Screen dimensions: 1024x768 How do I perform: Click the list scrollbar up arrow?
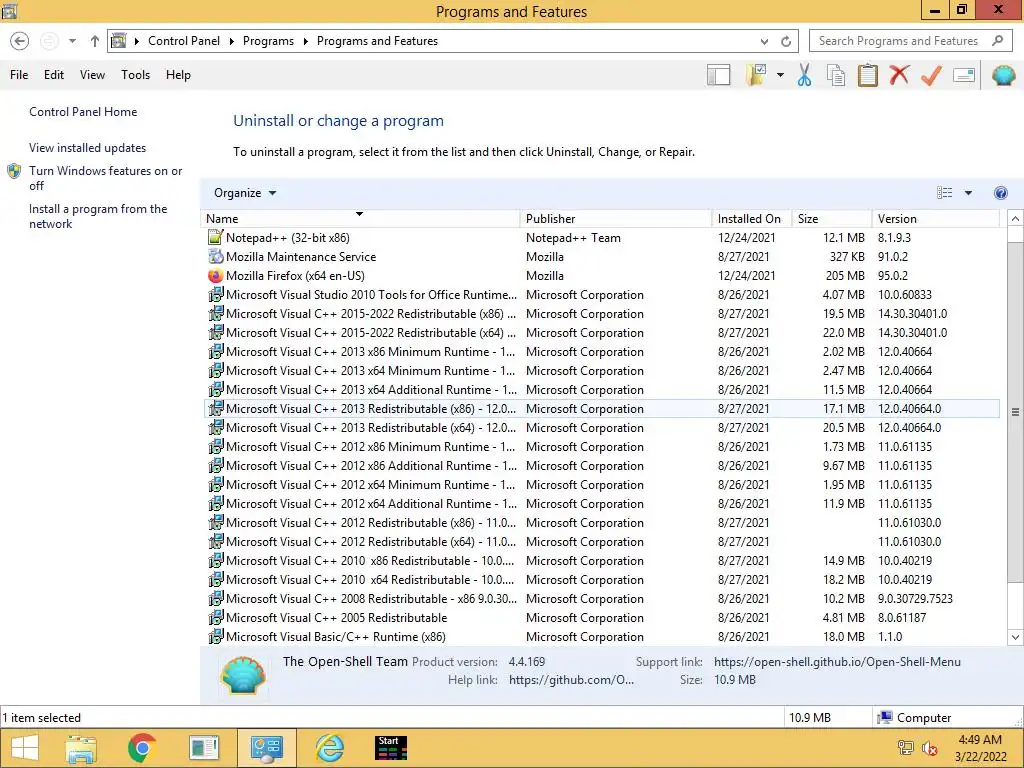point(1015,218)
